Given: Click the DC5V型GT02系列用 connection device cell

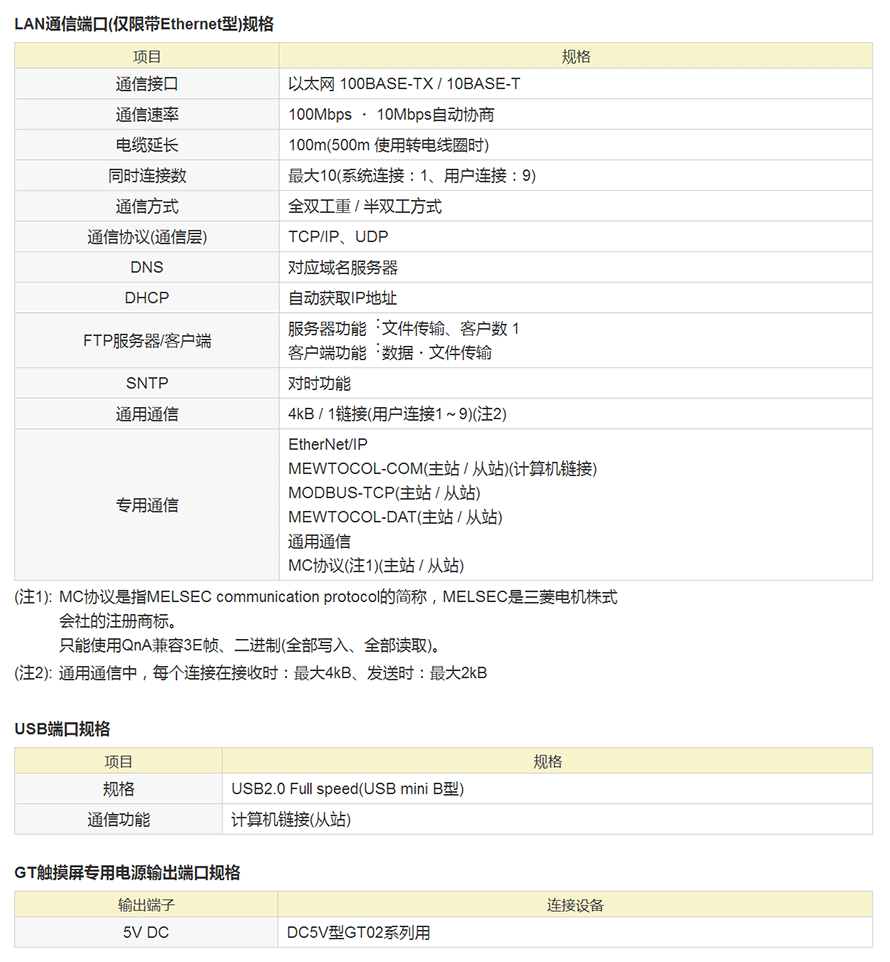Looking at the screenshot, I should tap(359, 933).
